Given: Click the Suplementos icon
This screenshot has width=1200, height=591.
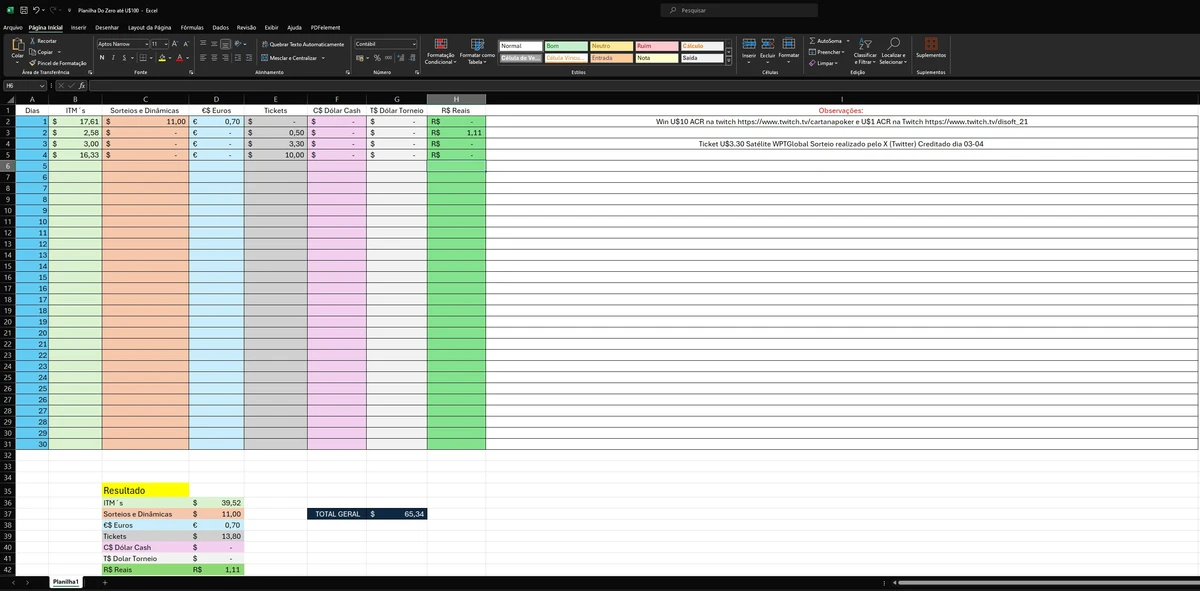Looking at the screenshot, I should [x=931, y=44].
